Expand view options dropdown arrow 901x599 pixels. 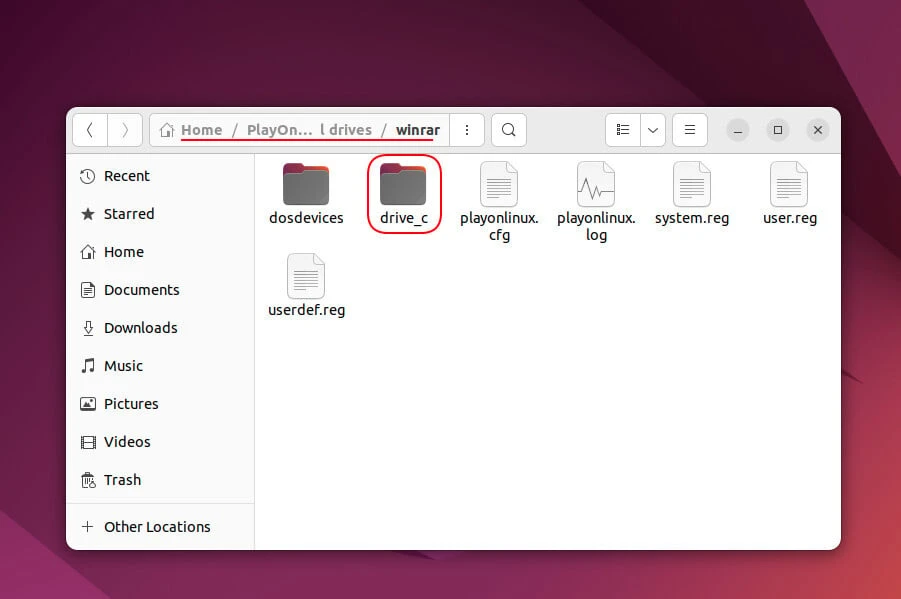(653, 130)
